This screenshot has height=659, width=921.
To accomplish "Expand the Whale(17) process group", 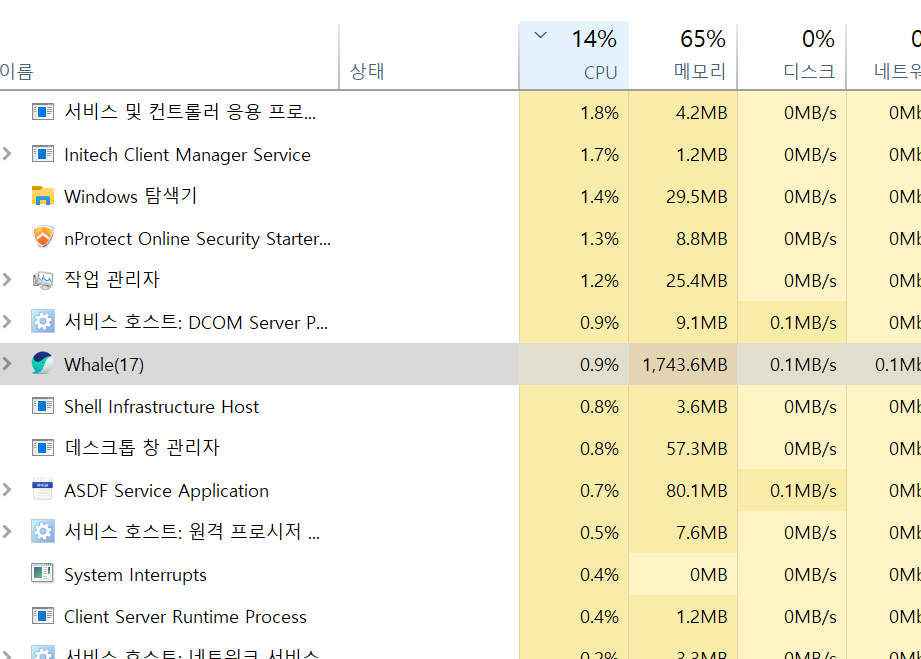I will 7,364.
